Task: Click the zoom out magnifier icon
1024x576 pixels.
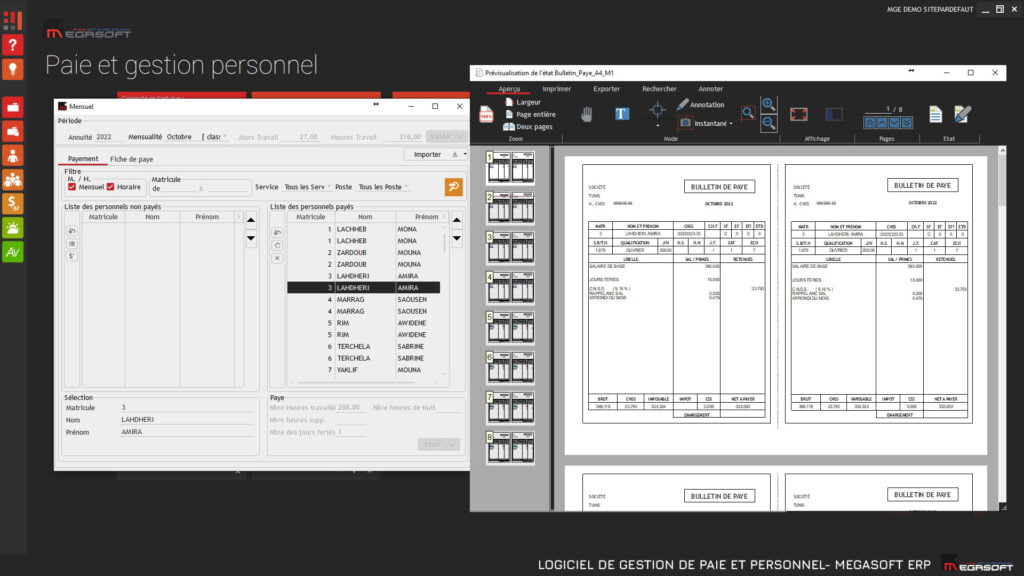Action: (769, 123)
